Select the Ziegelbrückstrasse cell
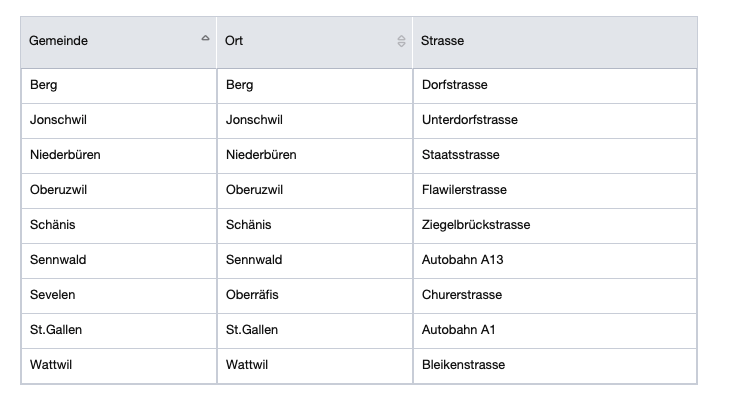746x400 pixels. click(476, 225)
